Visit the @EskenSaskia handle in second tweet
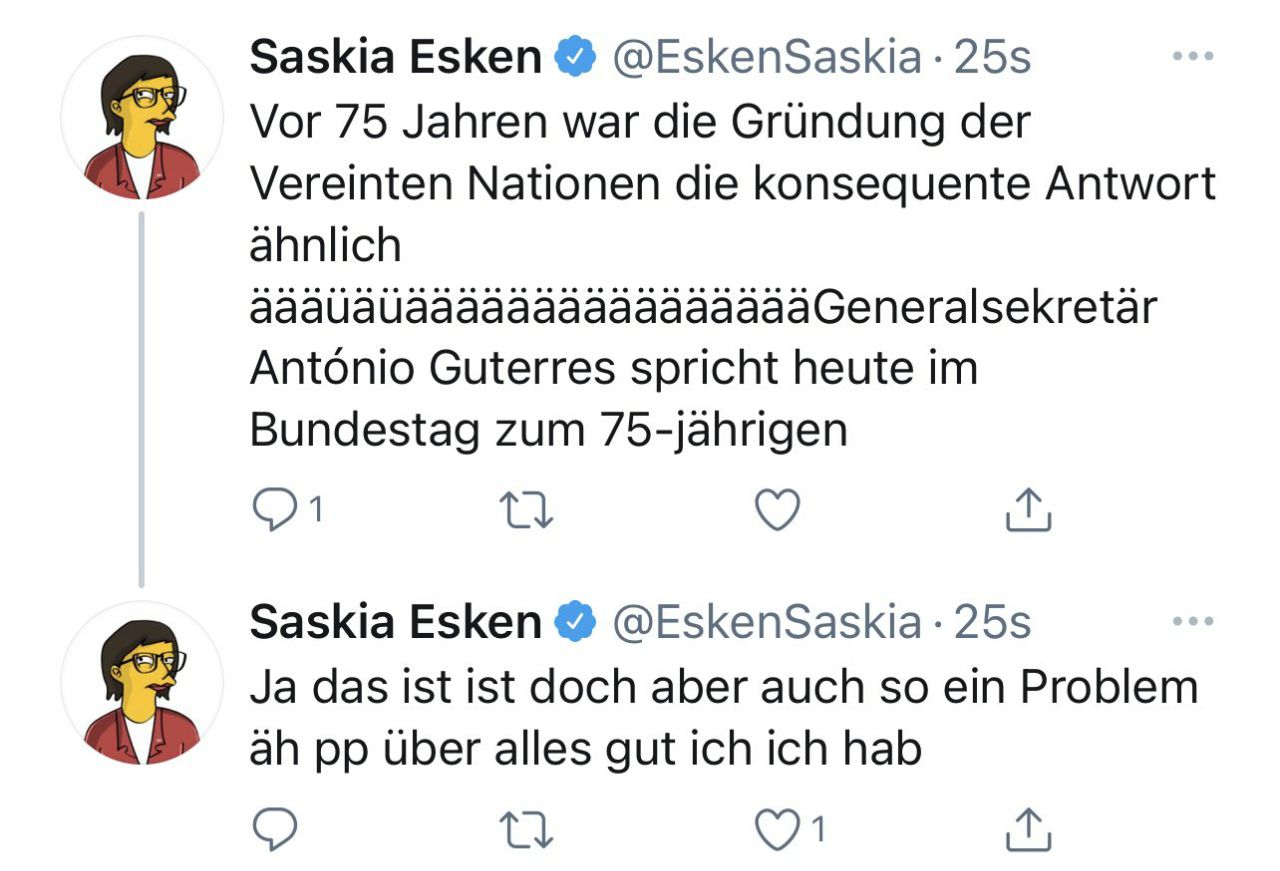The height and width of the screenshot is (871, 1280). pos(765,623)
